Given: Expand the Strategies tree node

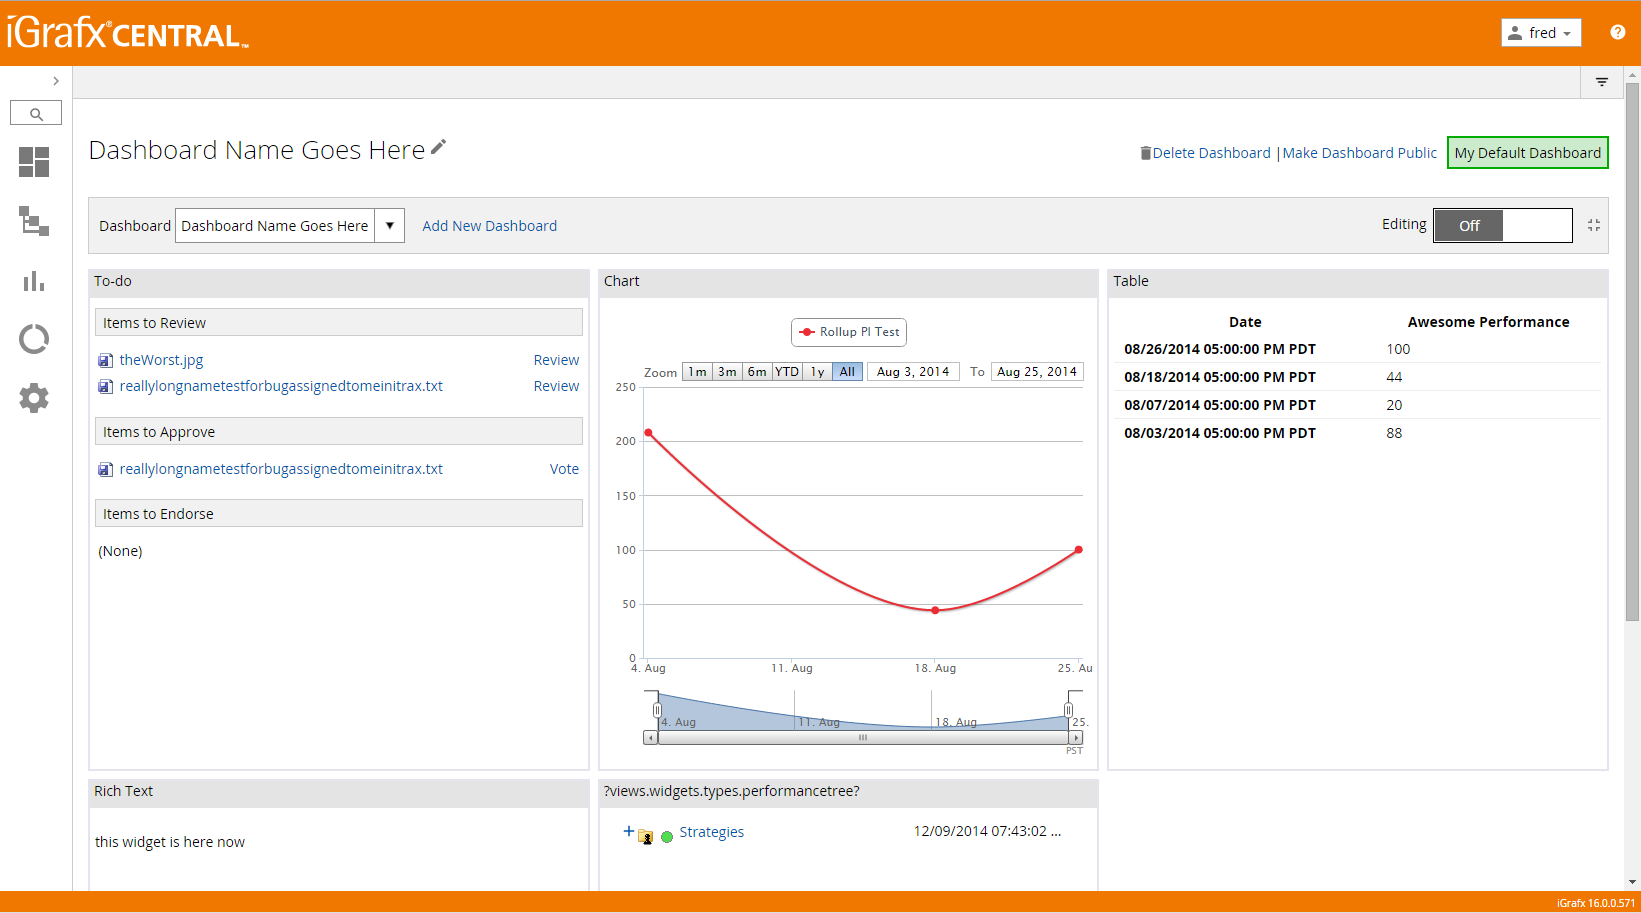Looking at the screenshot, I should pyautogui.click(x=628, y=831).
